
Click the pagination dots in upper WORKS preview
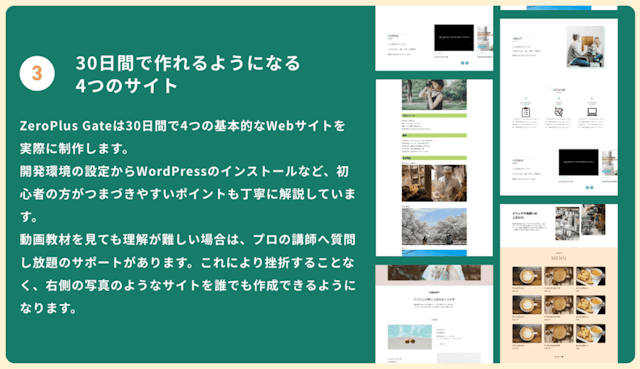click(x=465, y=63)
